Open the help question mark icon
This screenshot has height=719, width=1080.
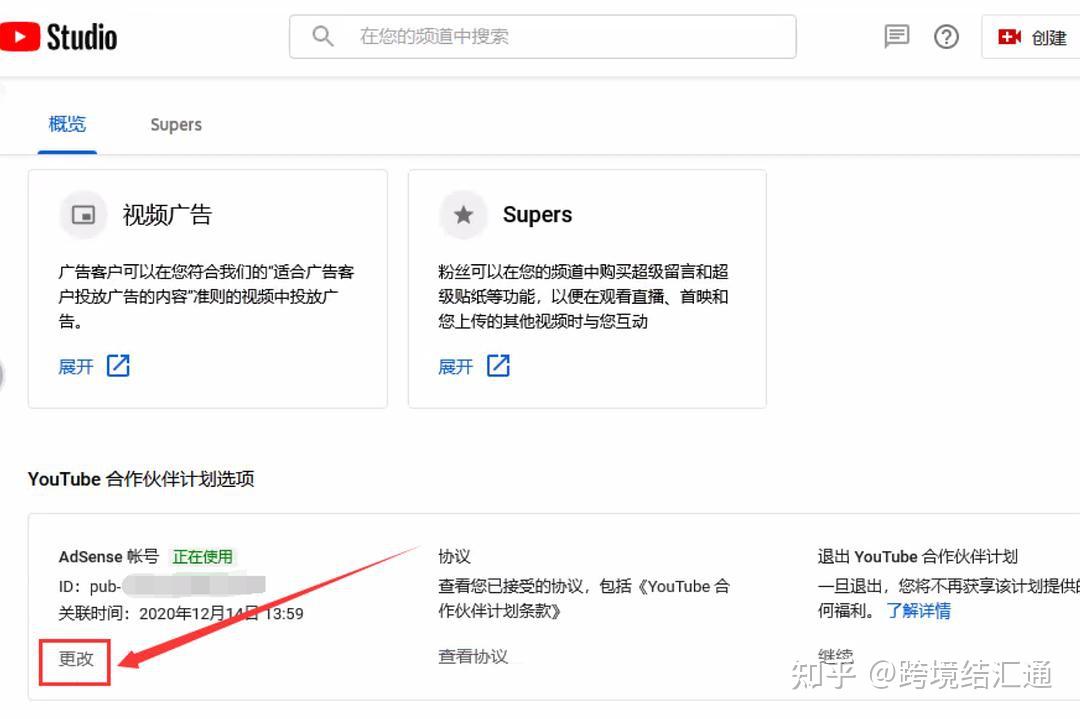(x=946, y=37)
